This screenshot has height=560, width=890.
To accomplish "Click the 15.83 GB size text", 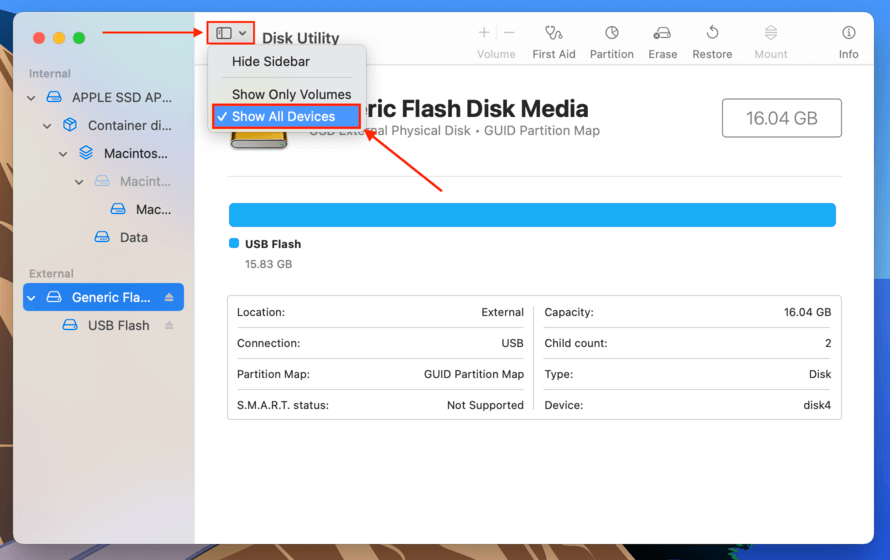I will (268, 264).
